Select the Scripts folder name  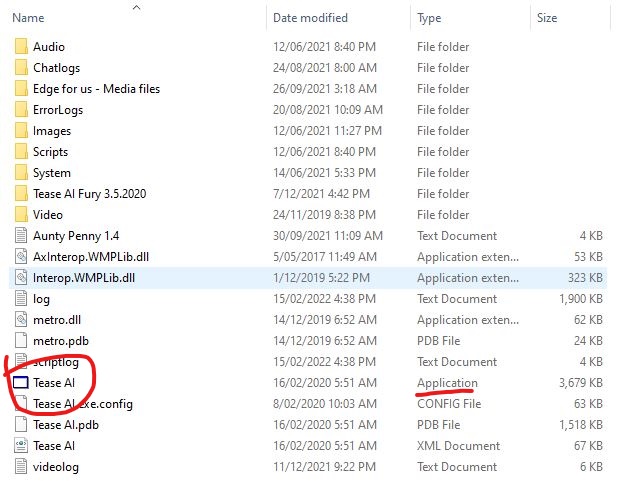tap(51, 152)
